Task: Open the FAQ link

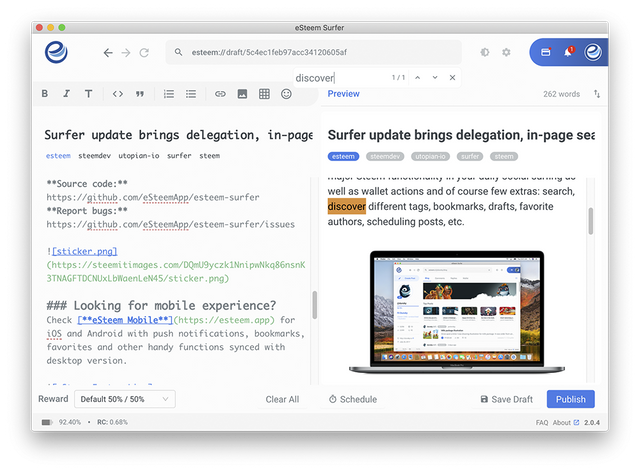Action: coord(542,422)
